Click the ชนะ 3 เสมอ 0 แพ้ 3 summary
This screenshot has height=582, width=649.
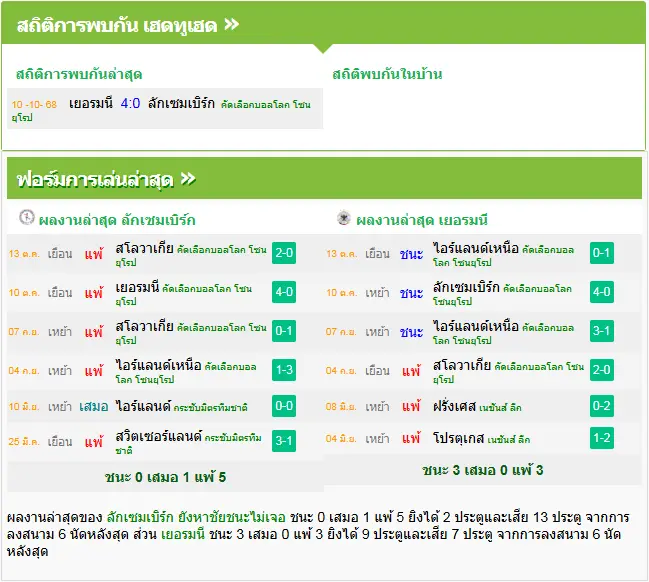coord(483,470)
